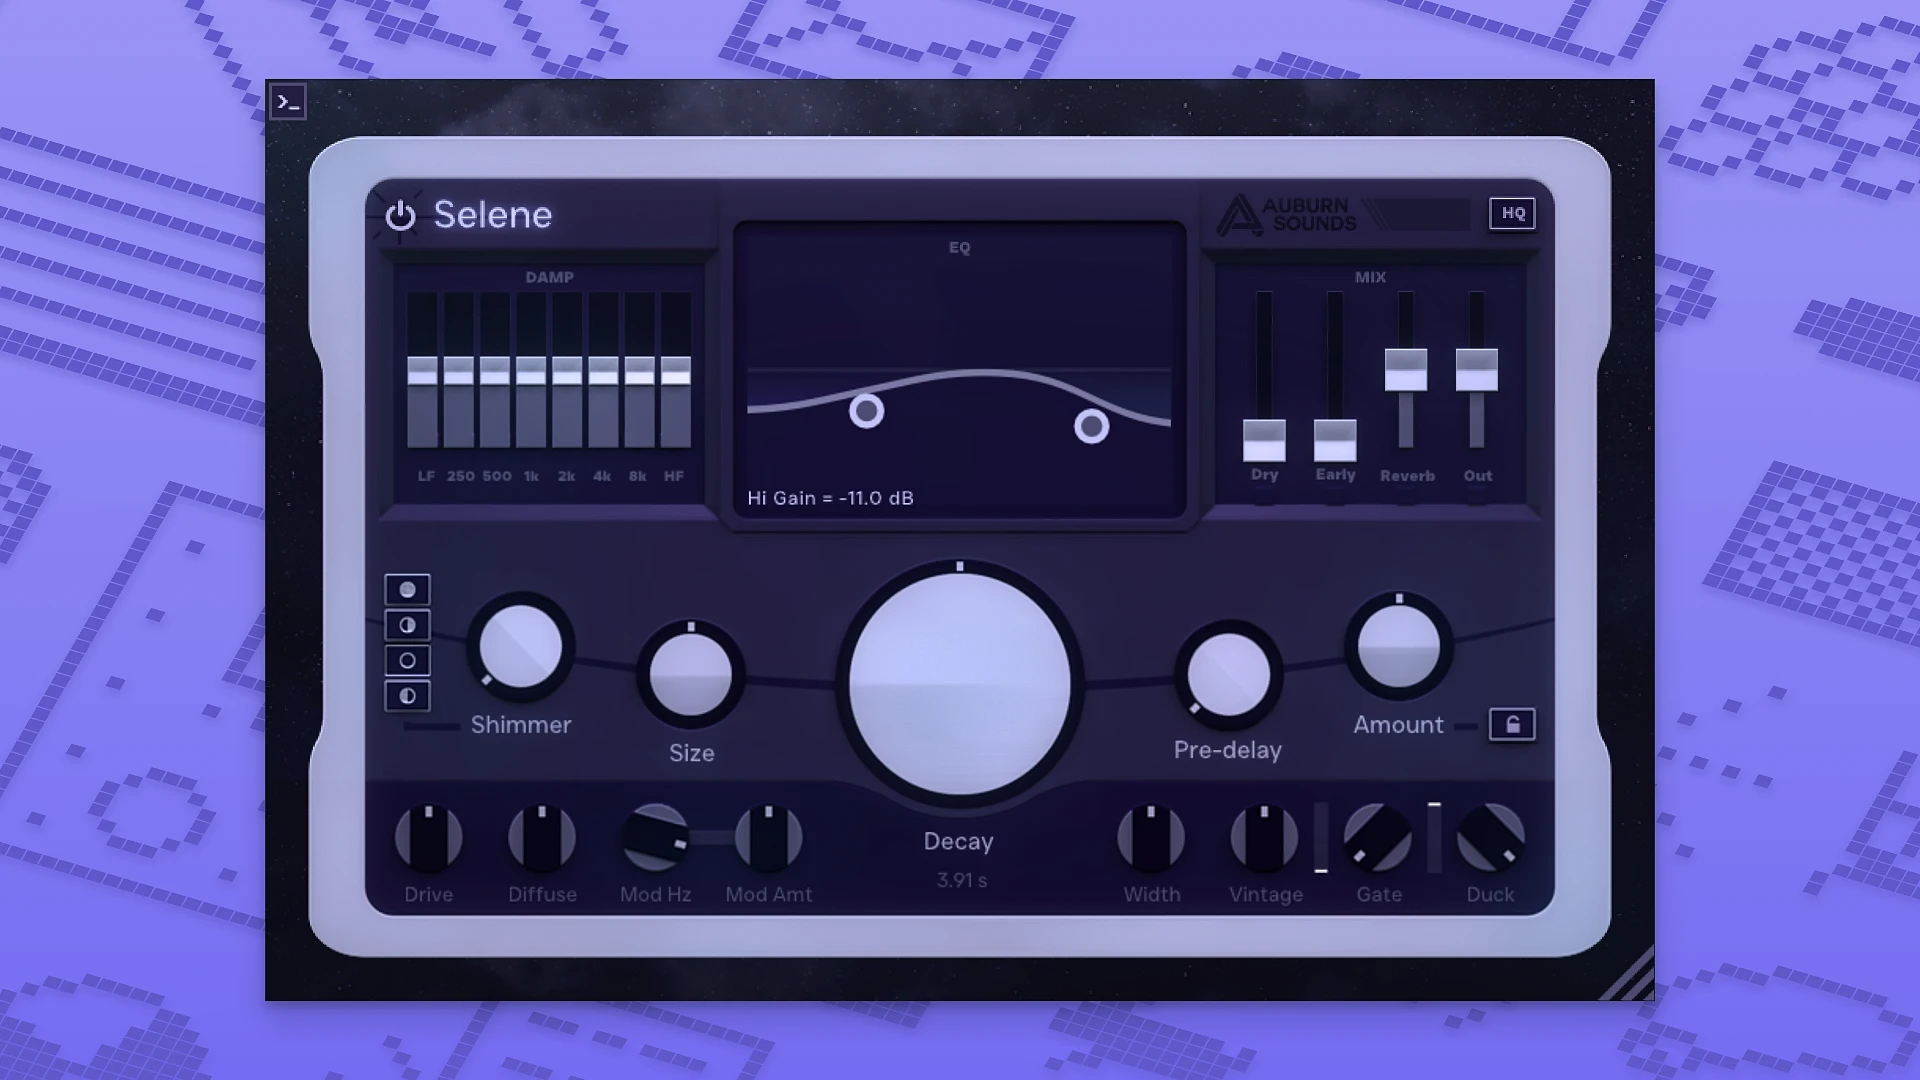Click the right EQ control point
Screen dimensions: 1920x1080
pyautogui.click(x=1093, y=428)
